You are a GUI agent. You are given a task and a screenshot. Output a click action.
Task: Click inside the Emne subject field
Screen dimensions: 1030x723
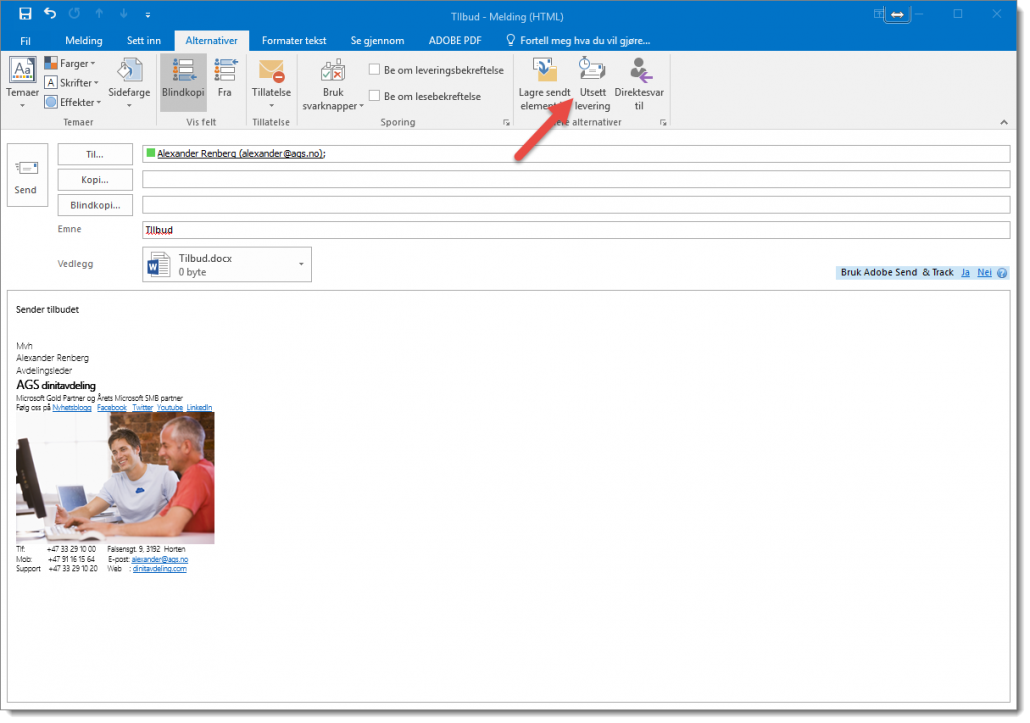400,229
